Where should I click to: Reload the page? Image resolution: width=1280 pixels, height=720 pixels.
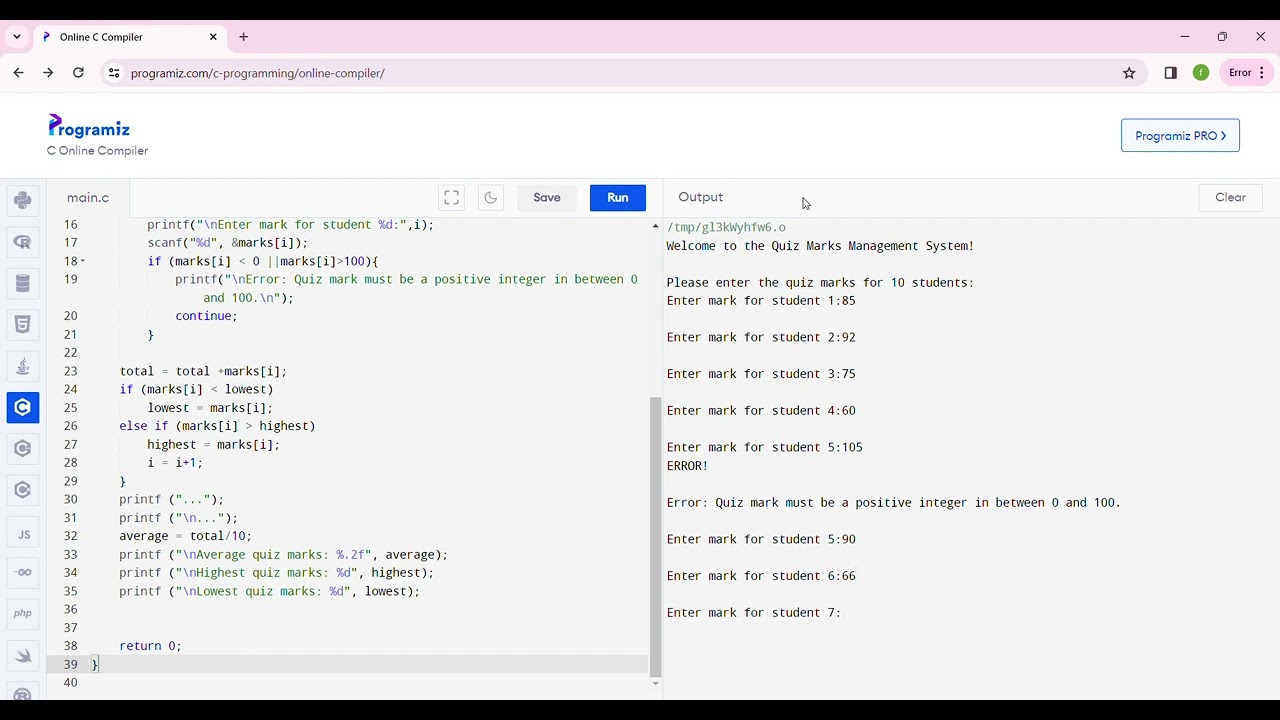78,73
